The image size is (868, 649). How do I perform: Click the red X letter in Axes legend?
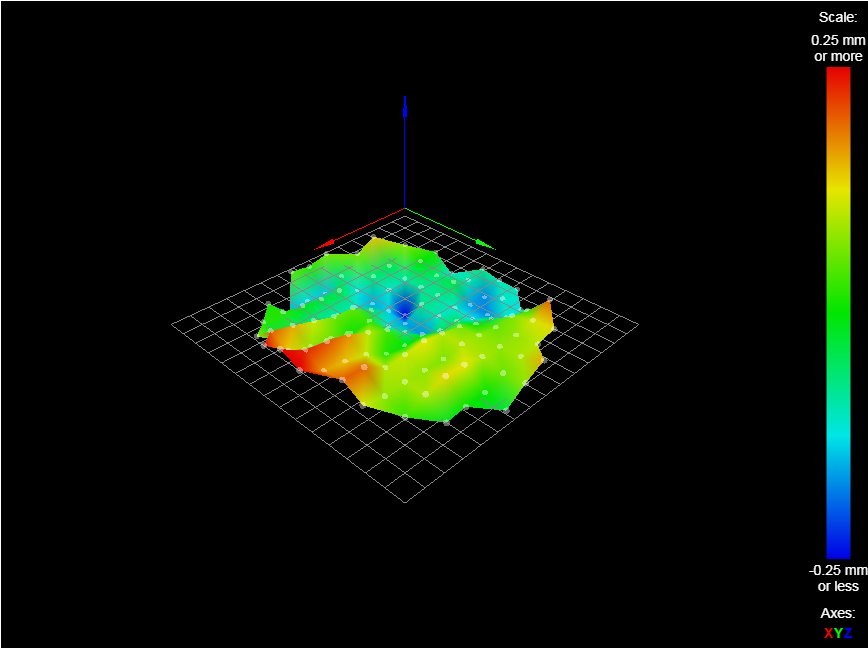tap(828, 632)
